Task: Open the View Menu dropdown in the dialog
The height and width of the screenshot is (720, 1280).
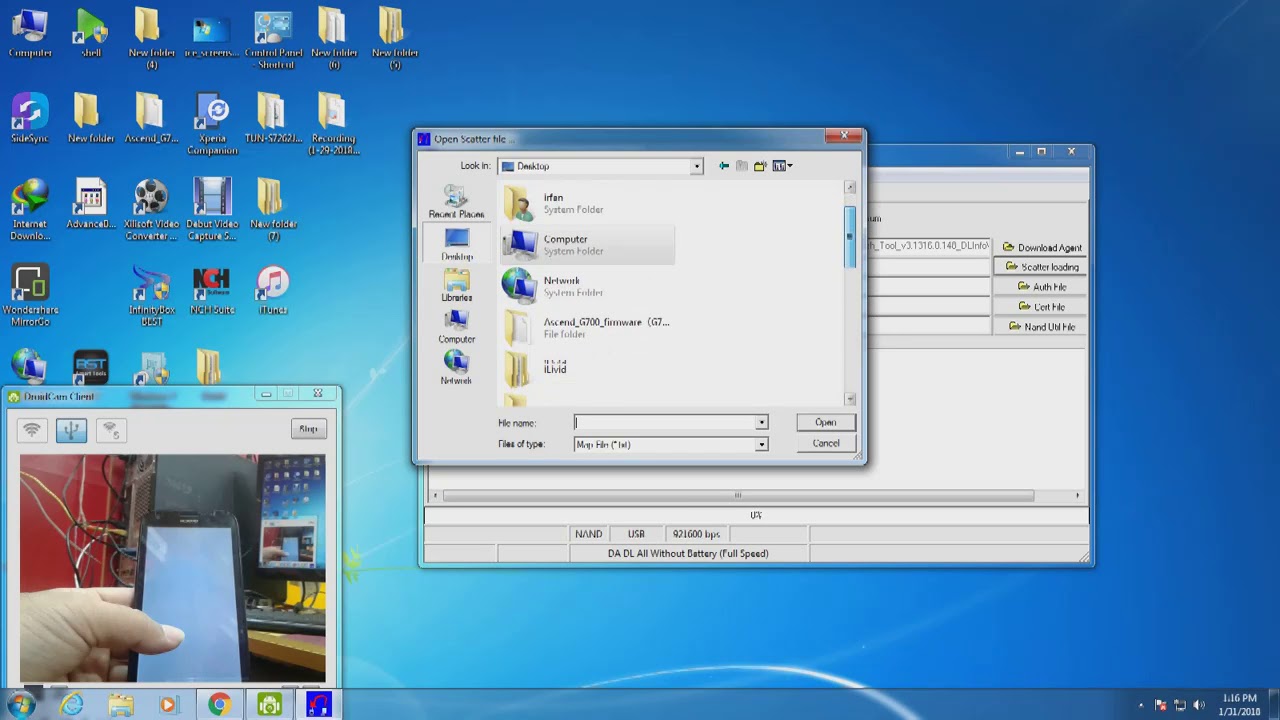Action: [782, 166]
